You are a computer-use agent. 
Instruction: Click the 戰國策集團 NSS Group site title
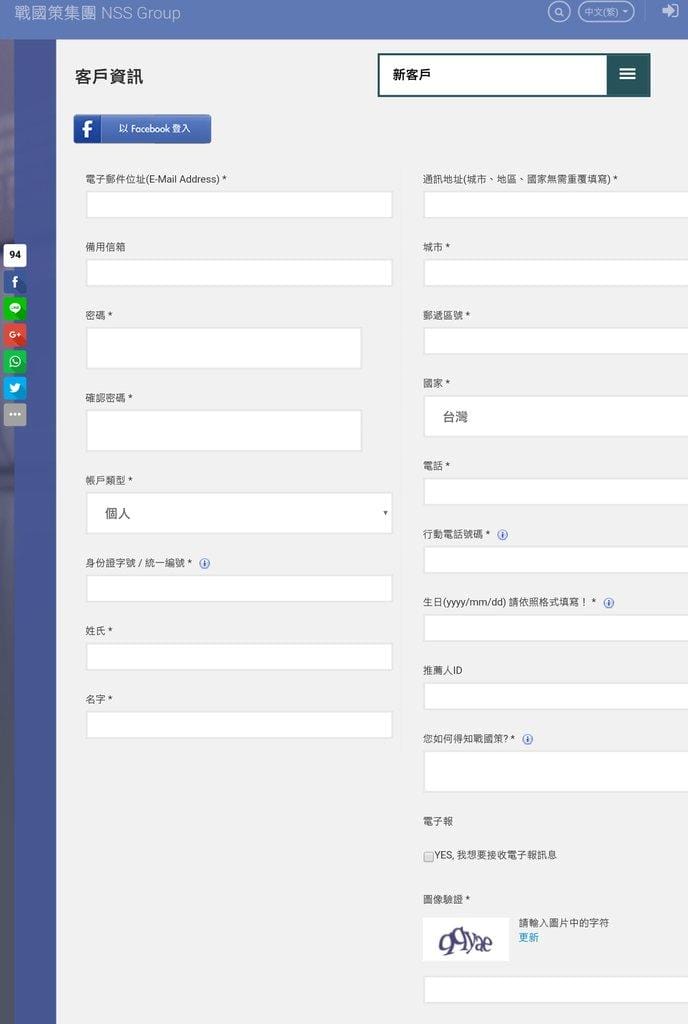(97, 12)
